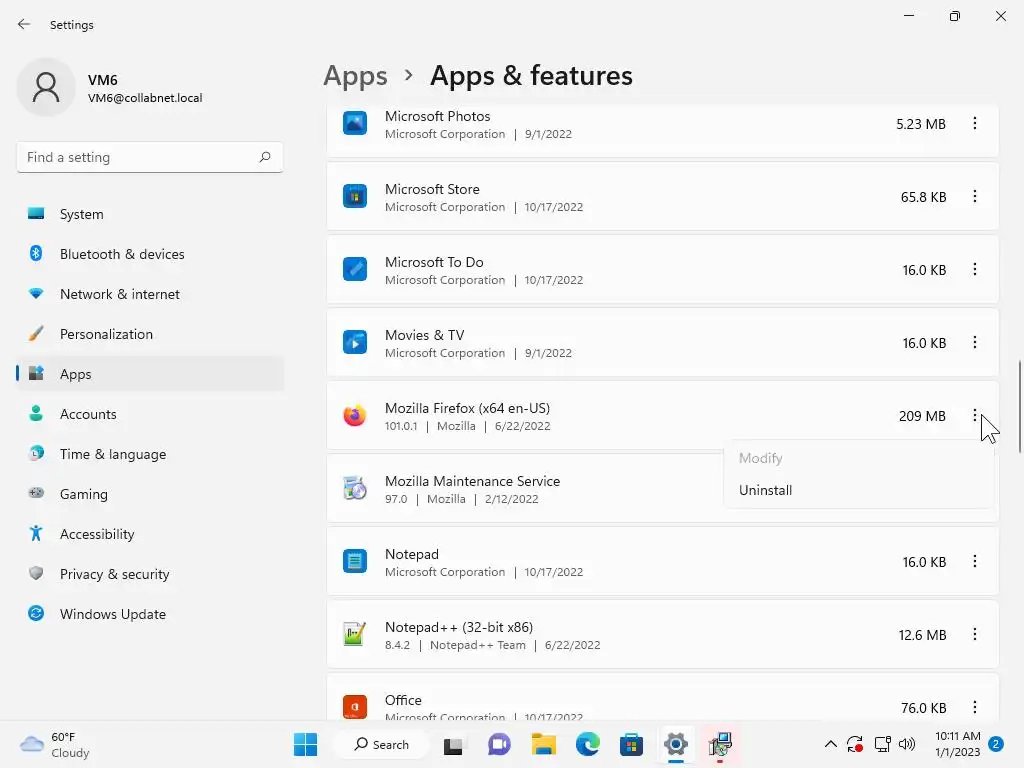Click the VM6@collabnet.local account text
This screenshot has height=768, width=1024.
coord(145,98)
